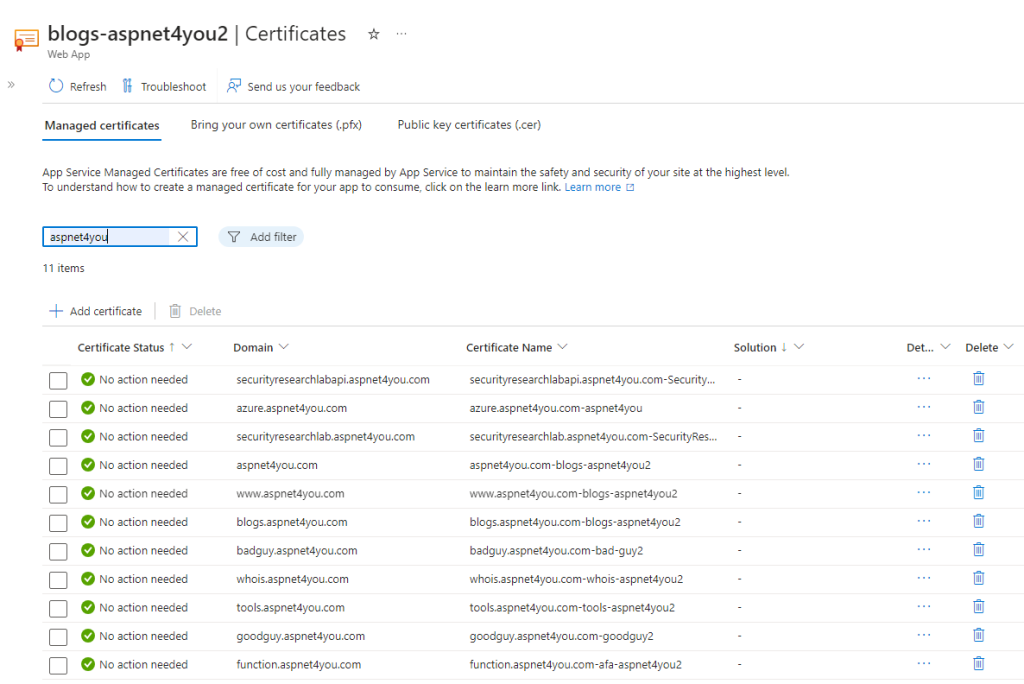Check the securityresearchlab.aspnet4you.com row checkbox
1024x684 pixels.
pos(58,437)
